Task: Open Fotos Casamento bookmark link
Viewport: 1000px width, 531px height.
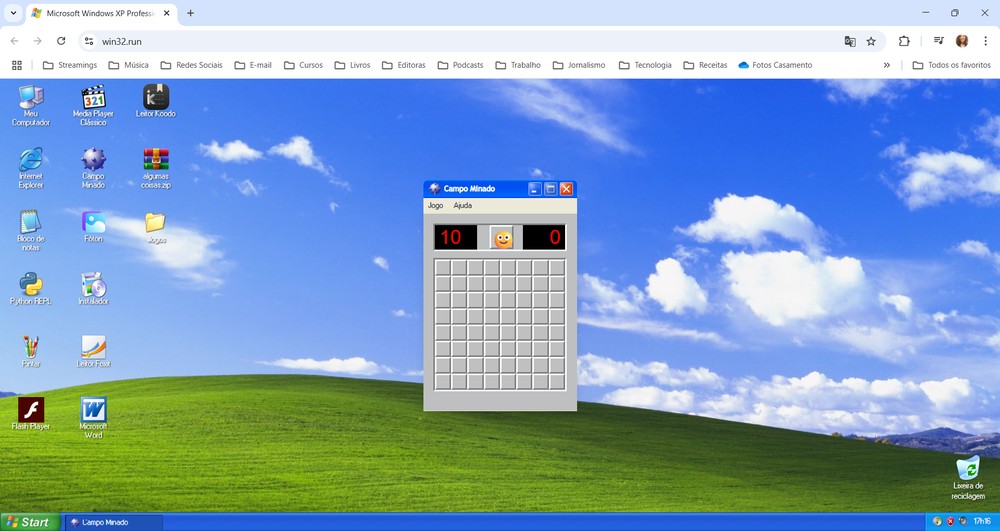Action: coord(775,65)
